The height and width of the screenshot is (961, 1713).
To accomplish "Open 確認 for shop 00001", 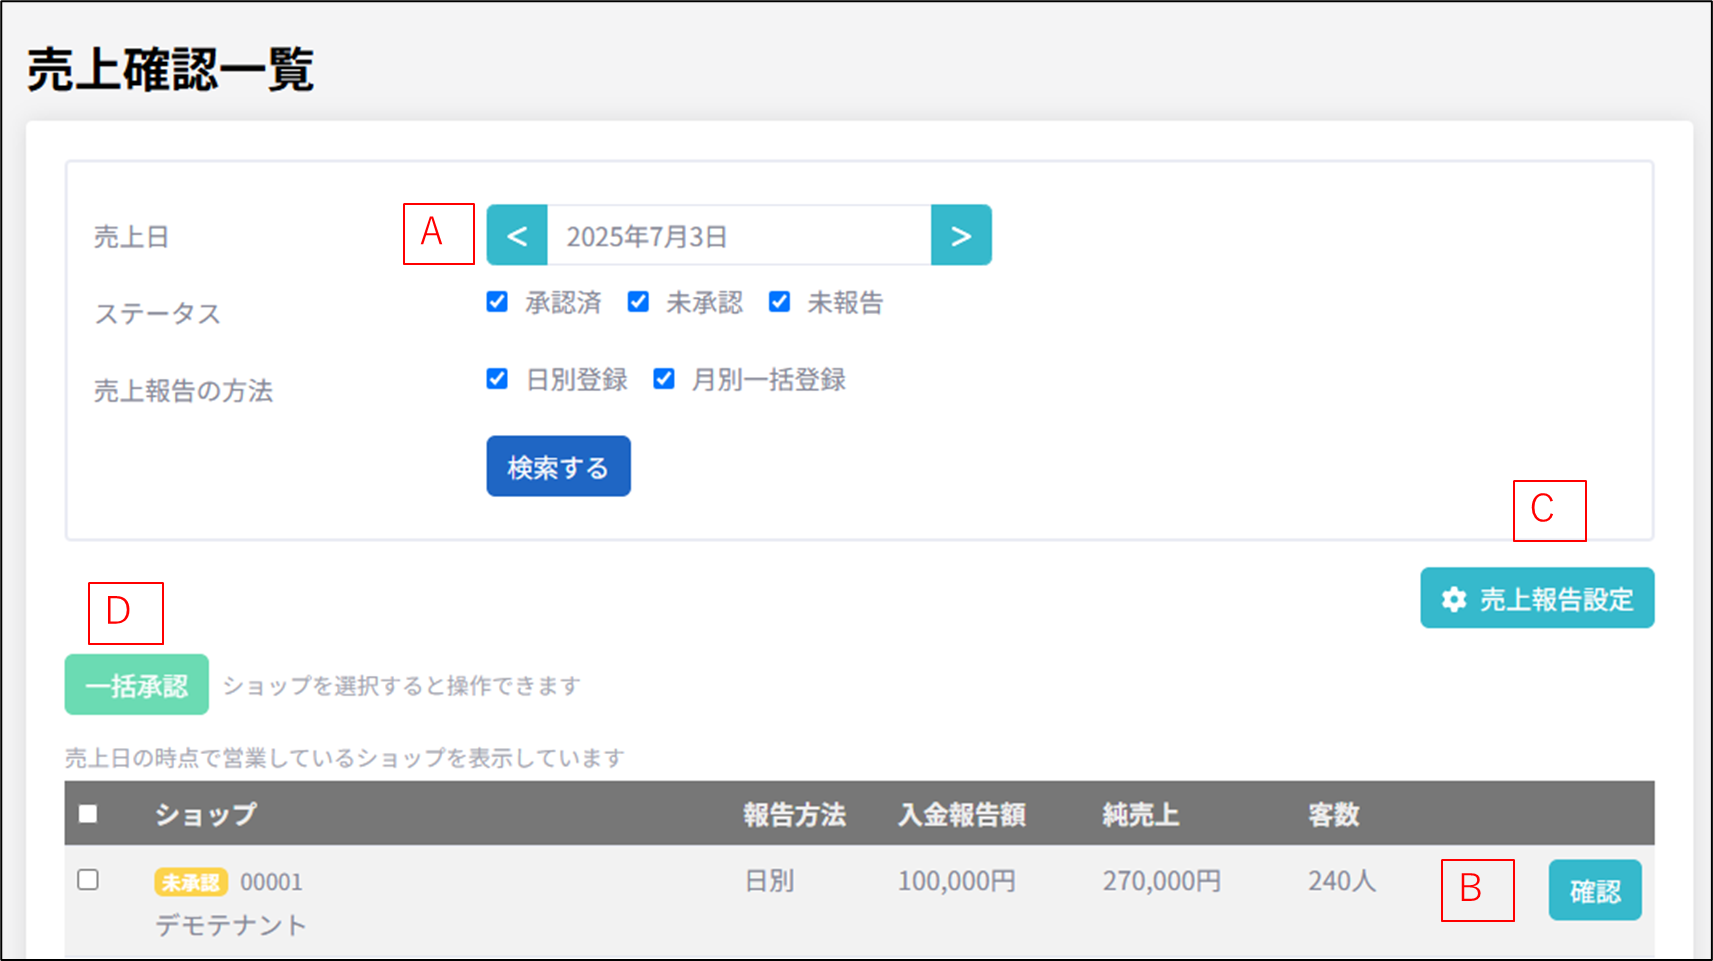I will 1594,890.
